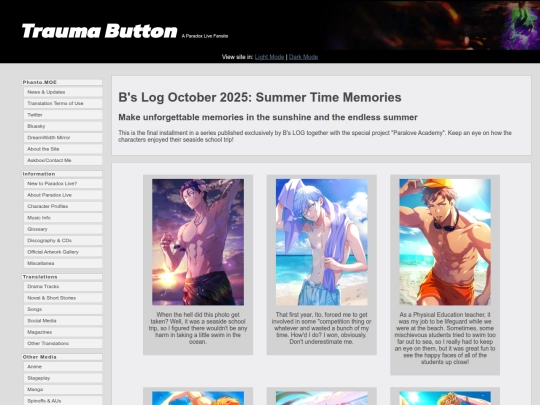The image size is (540, 405).
Task: Click caption starting 'When the hell did this photo'
Action: coord(198,328)
